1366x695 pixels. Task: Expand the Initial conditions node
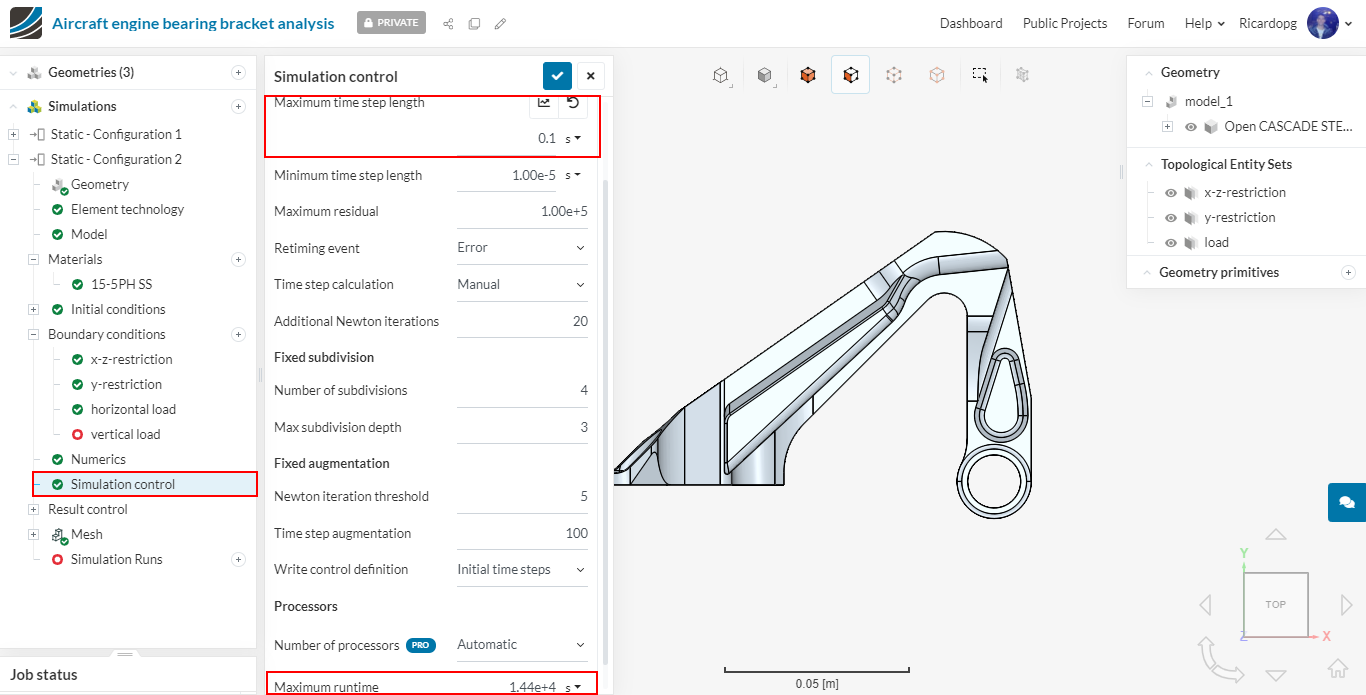[x=33, y=309]
